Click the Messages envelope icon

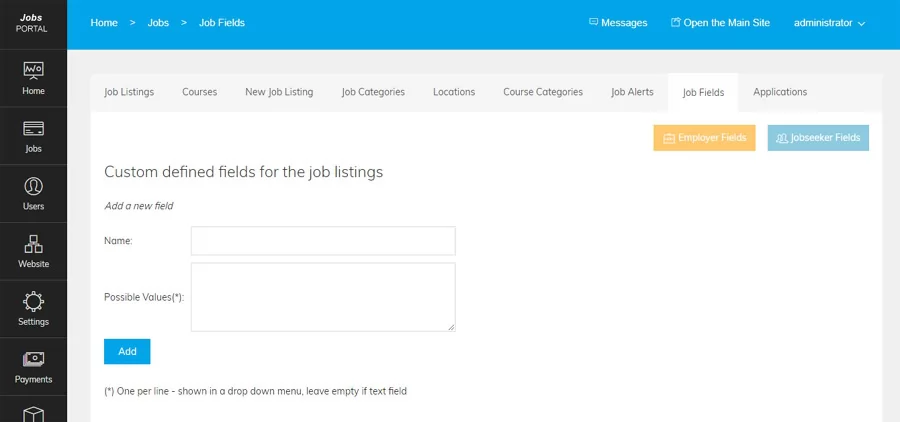593,22
